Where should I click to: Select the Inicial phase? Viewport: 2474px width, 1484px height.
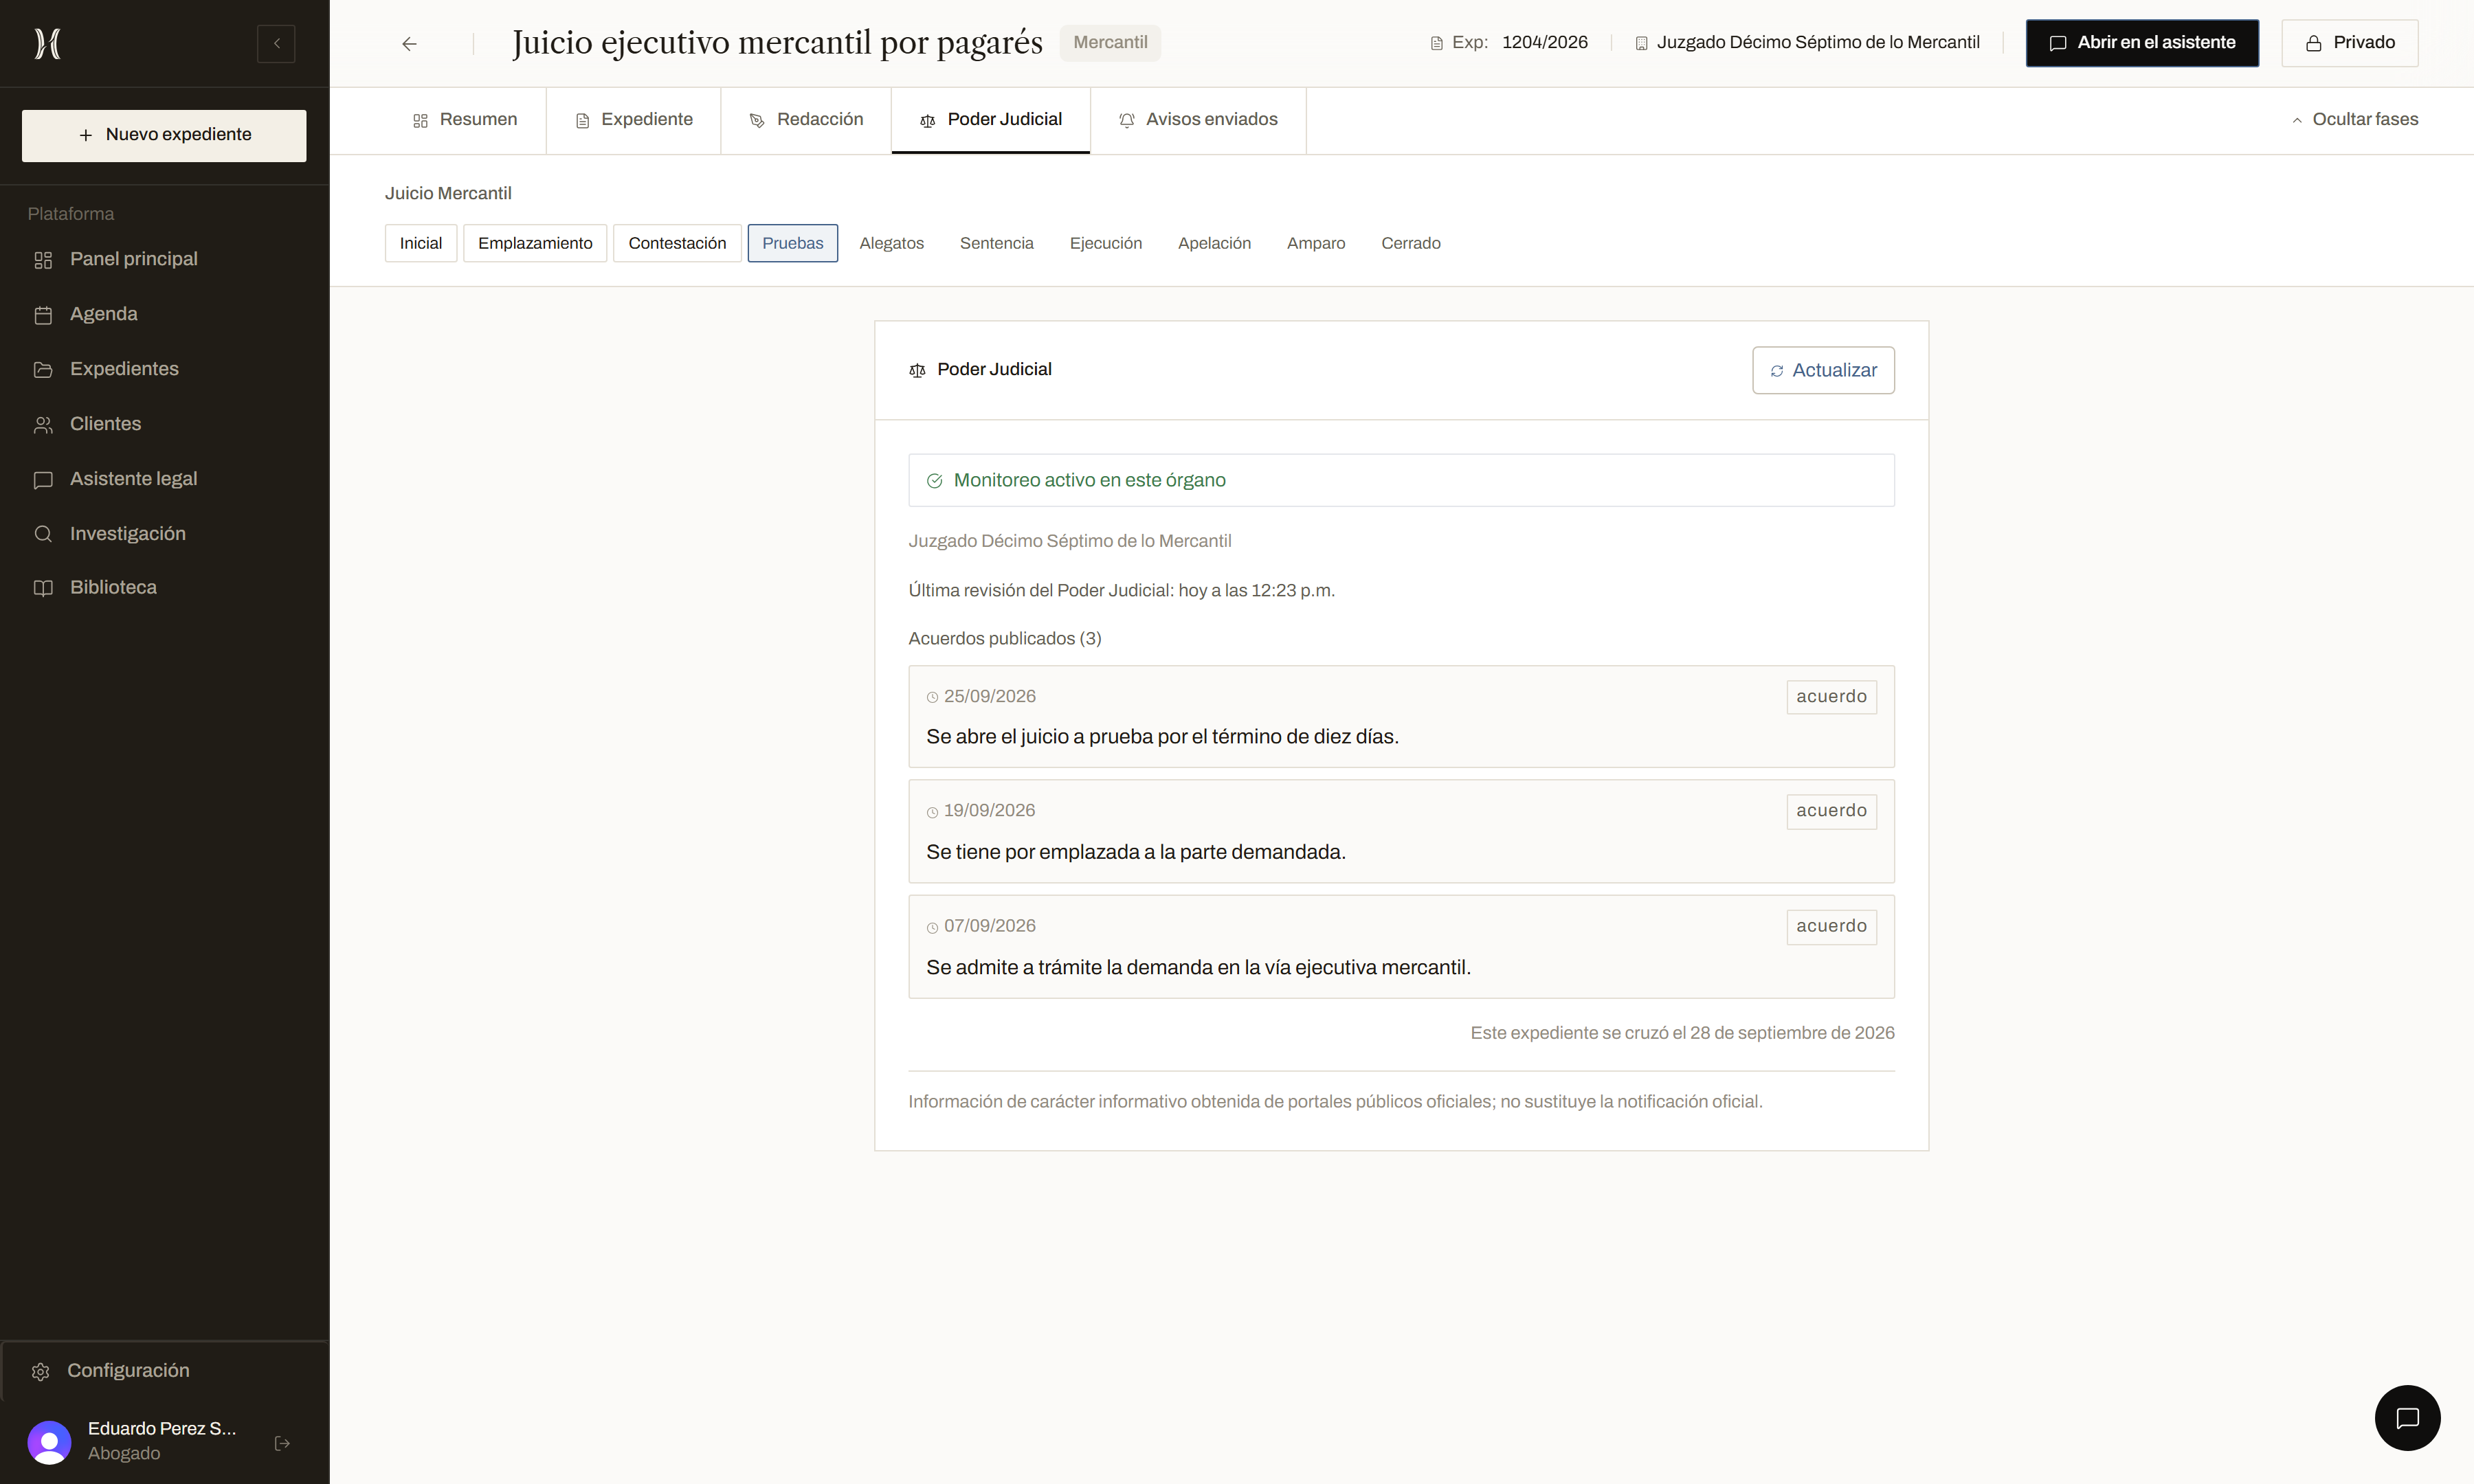pos(421,243)
